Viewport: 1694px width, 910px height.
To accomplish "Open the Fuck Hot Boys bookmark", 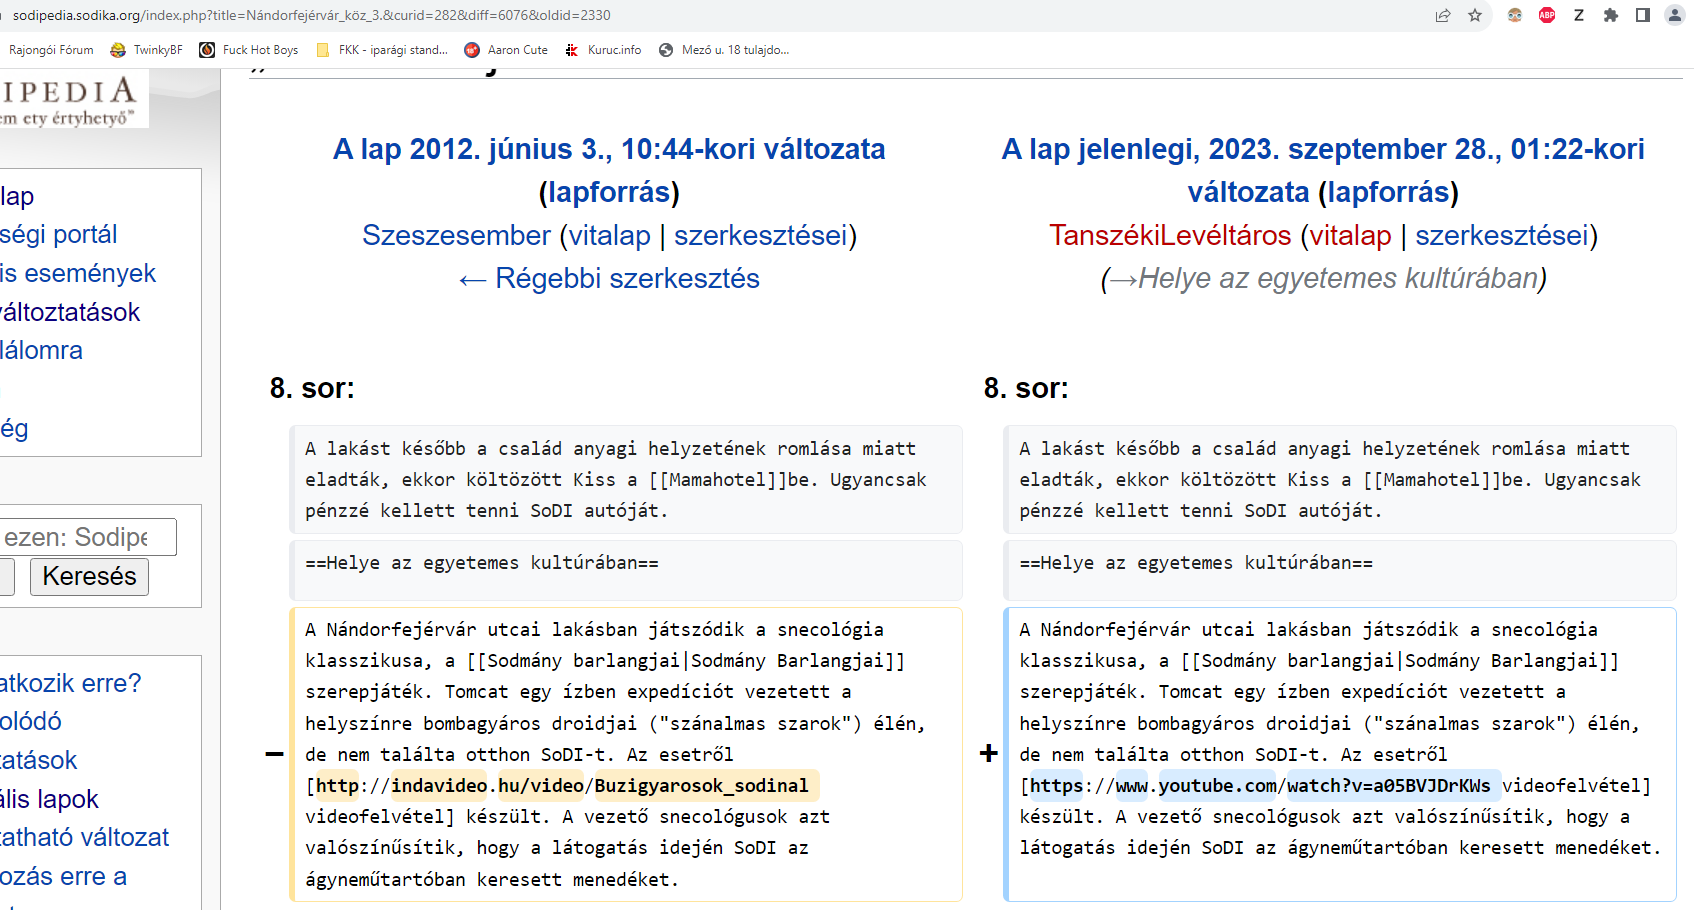I will click(249, 50).
